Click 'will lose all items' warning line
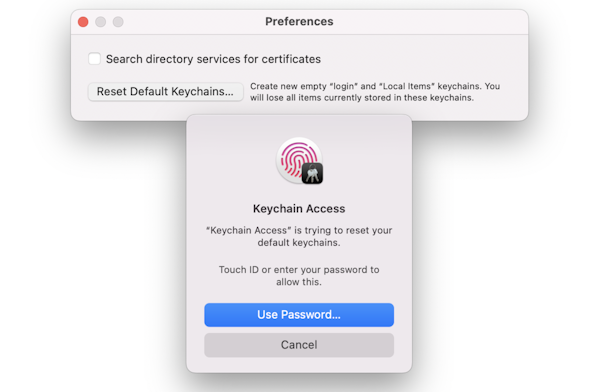Viewport: 608px width, 392px height. click(362, 98)
